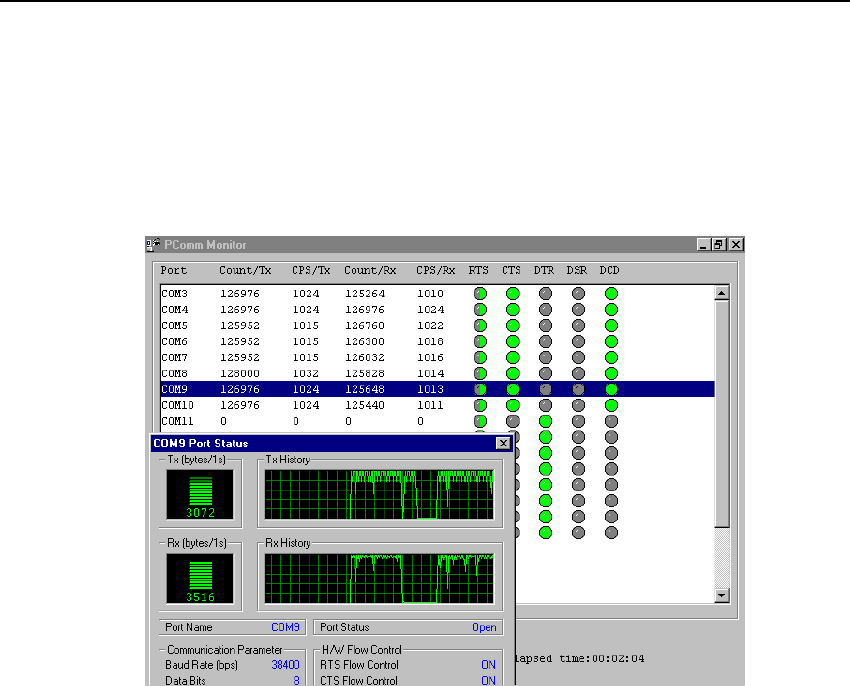Select the COM3 port row
Screen dimensions: 850x686
pos(300,293)
